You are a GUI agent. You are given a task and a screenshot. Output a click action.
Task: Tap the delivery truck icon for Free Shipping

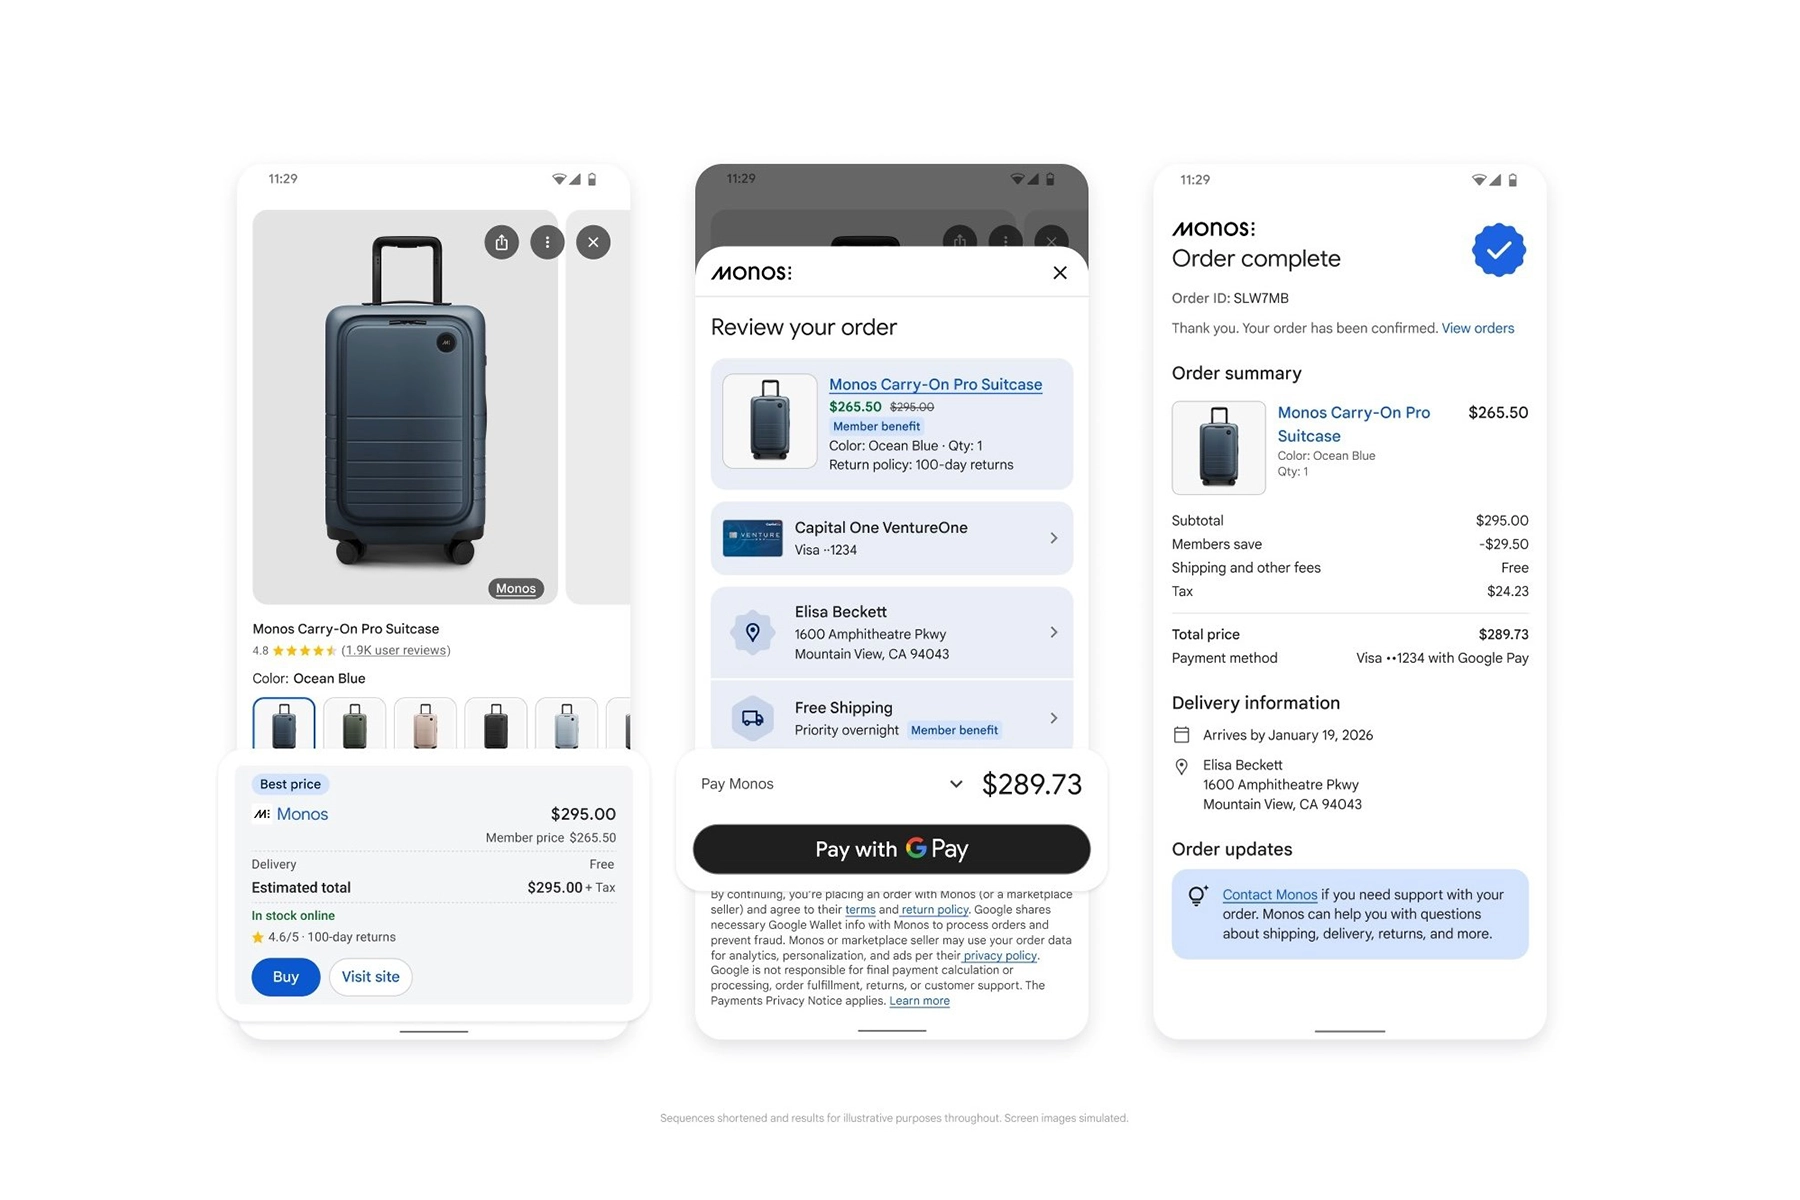[x=753, y=718]
